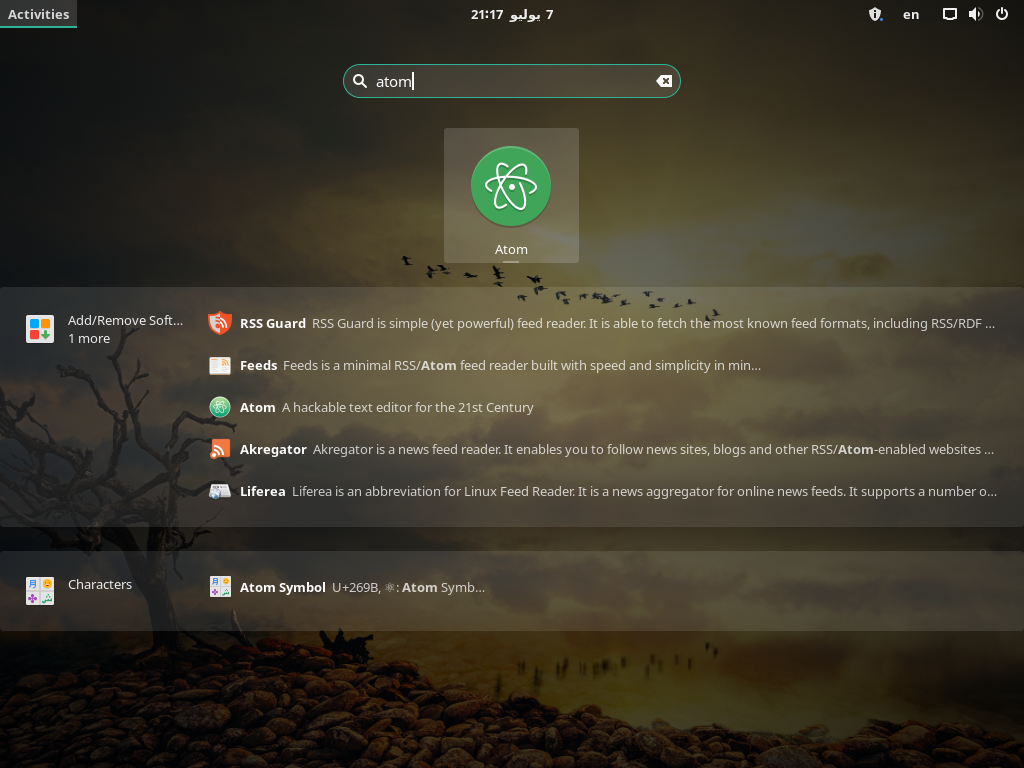This screenshot has height=768, width=1024.
Task: Click the Atom Symbol character icon
Action: point(220,587)
